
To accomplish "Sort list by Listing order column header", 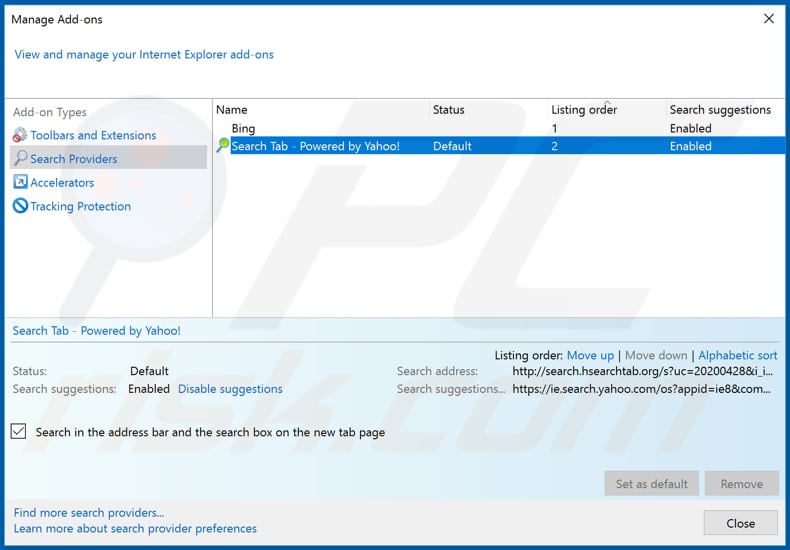I will (584, 109).
